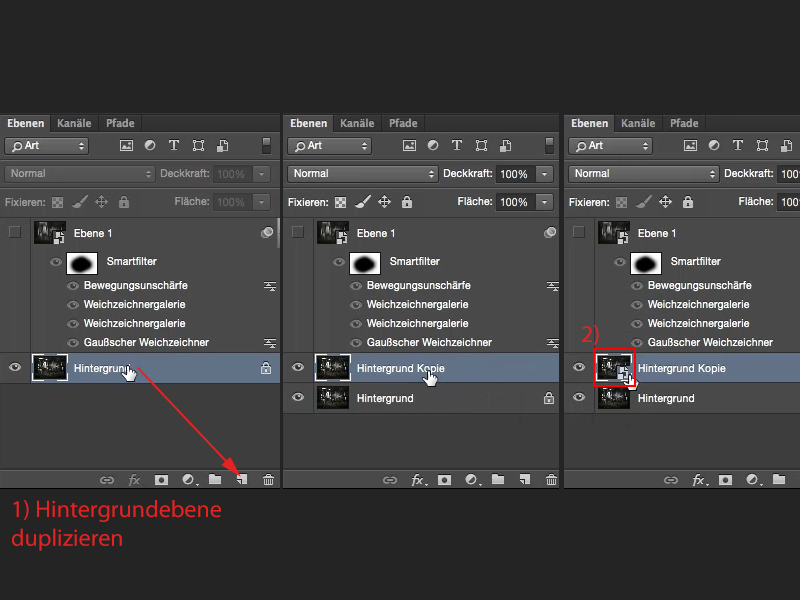The height and width of the screenshot is (600, 800).
Task: Switch to Kanäle tab in middle panel
Action: pos(357,123)
